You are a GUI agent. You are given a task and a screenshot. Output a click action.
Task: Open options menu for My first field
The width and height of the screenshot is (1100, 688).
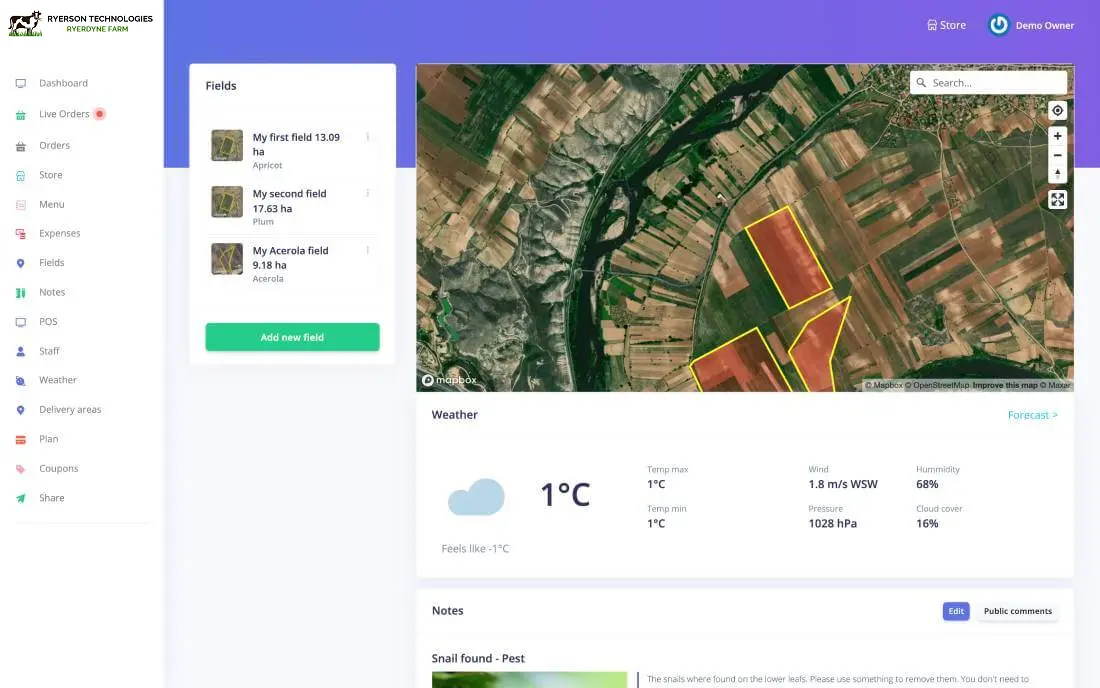[x=368, y=137]
